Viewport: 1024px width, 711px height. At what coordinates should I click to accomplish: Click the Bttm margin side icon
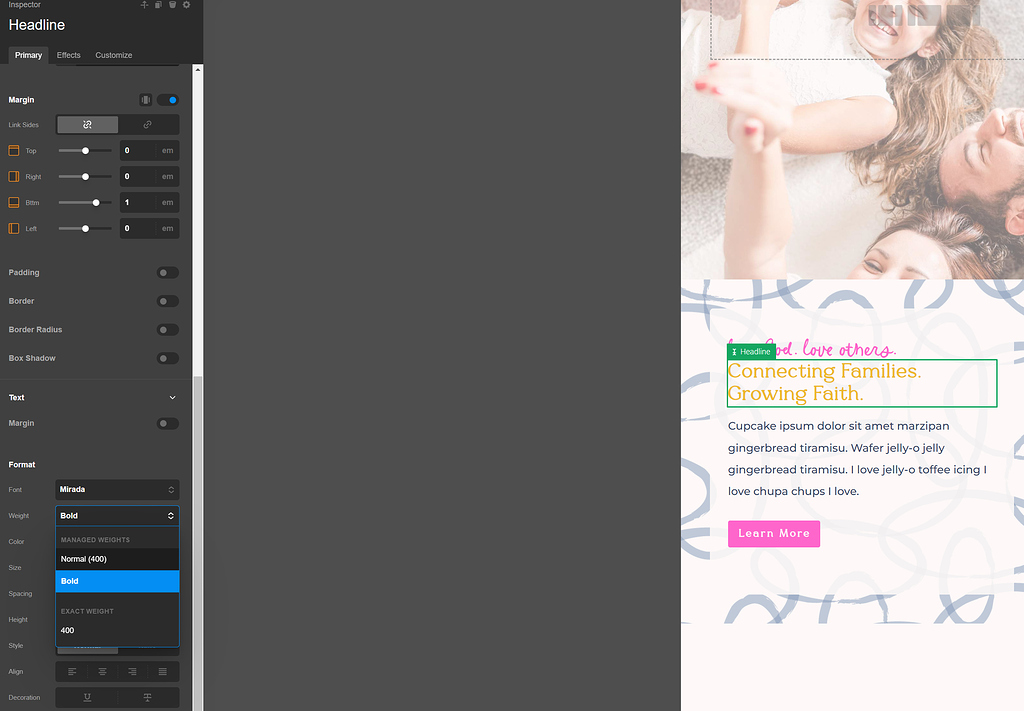[12, 202]
